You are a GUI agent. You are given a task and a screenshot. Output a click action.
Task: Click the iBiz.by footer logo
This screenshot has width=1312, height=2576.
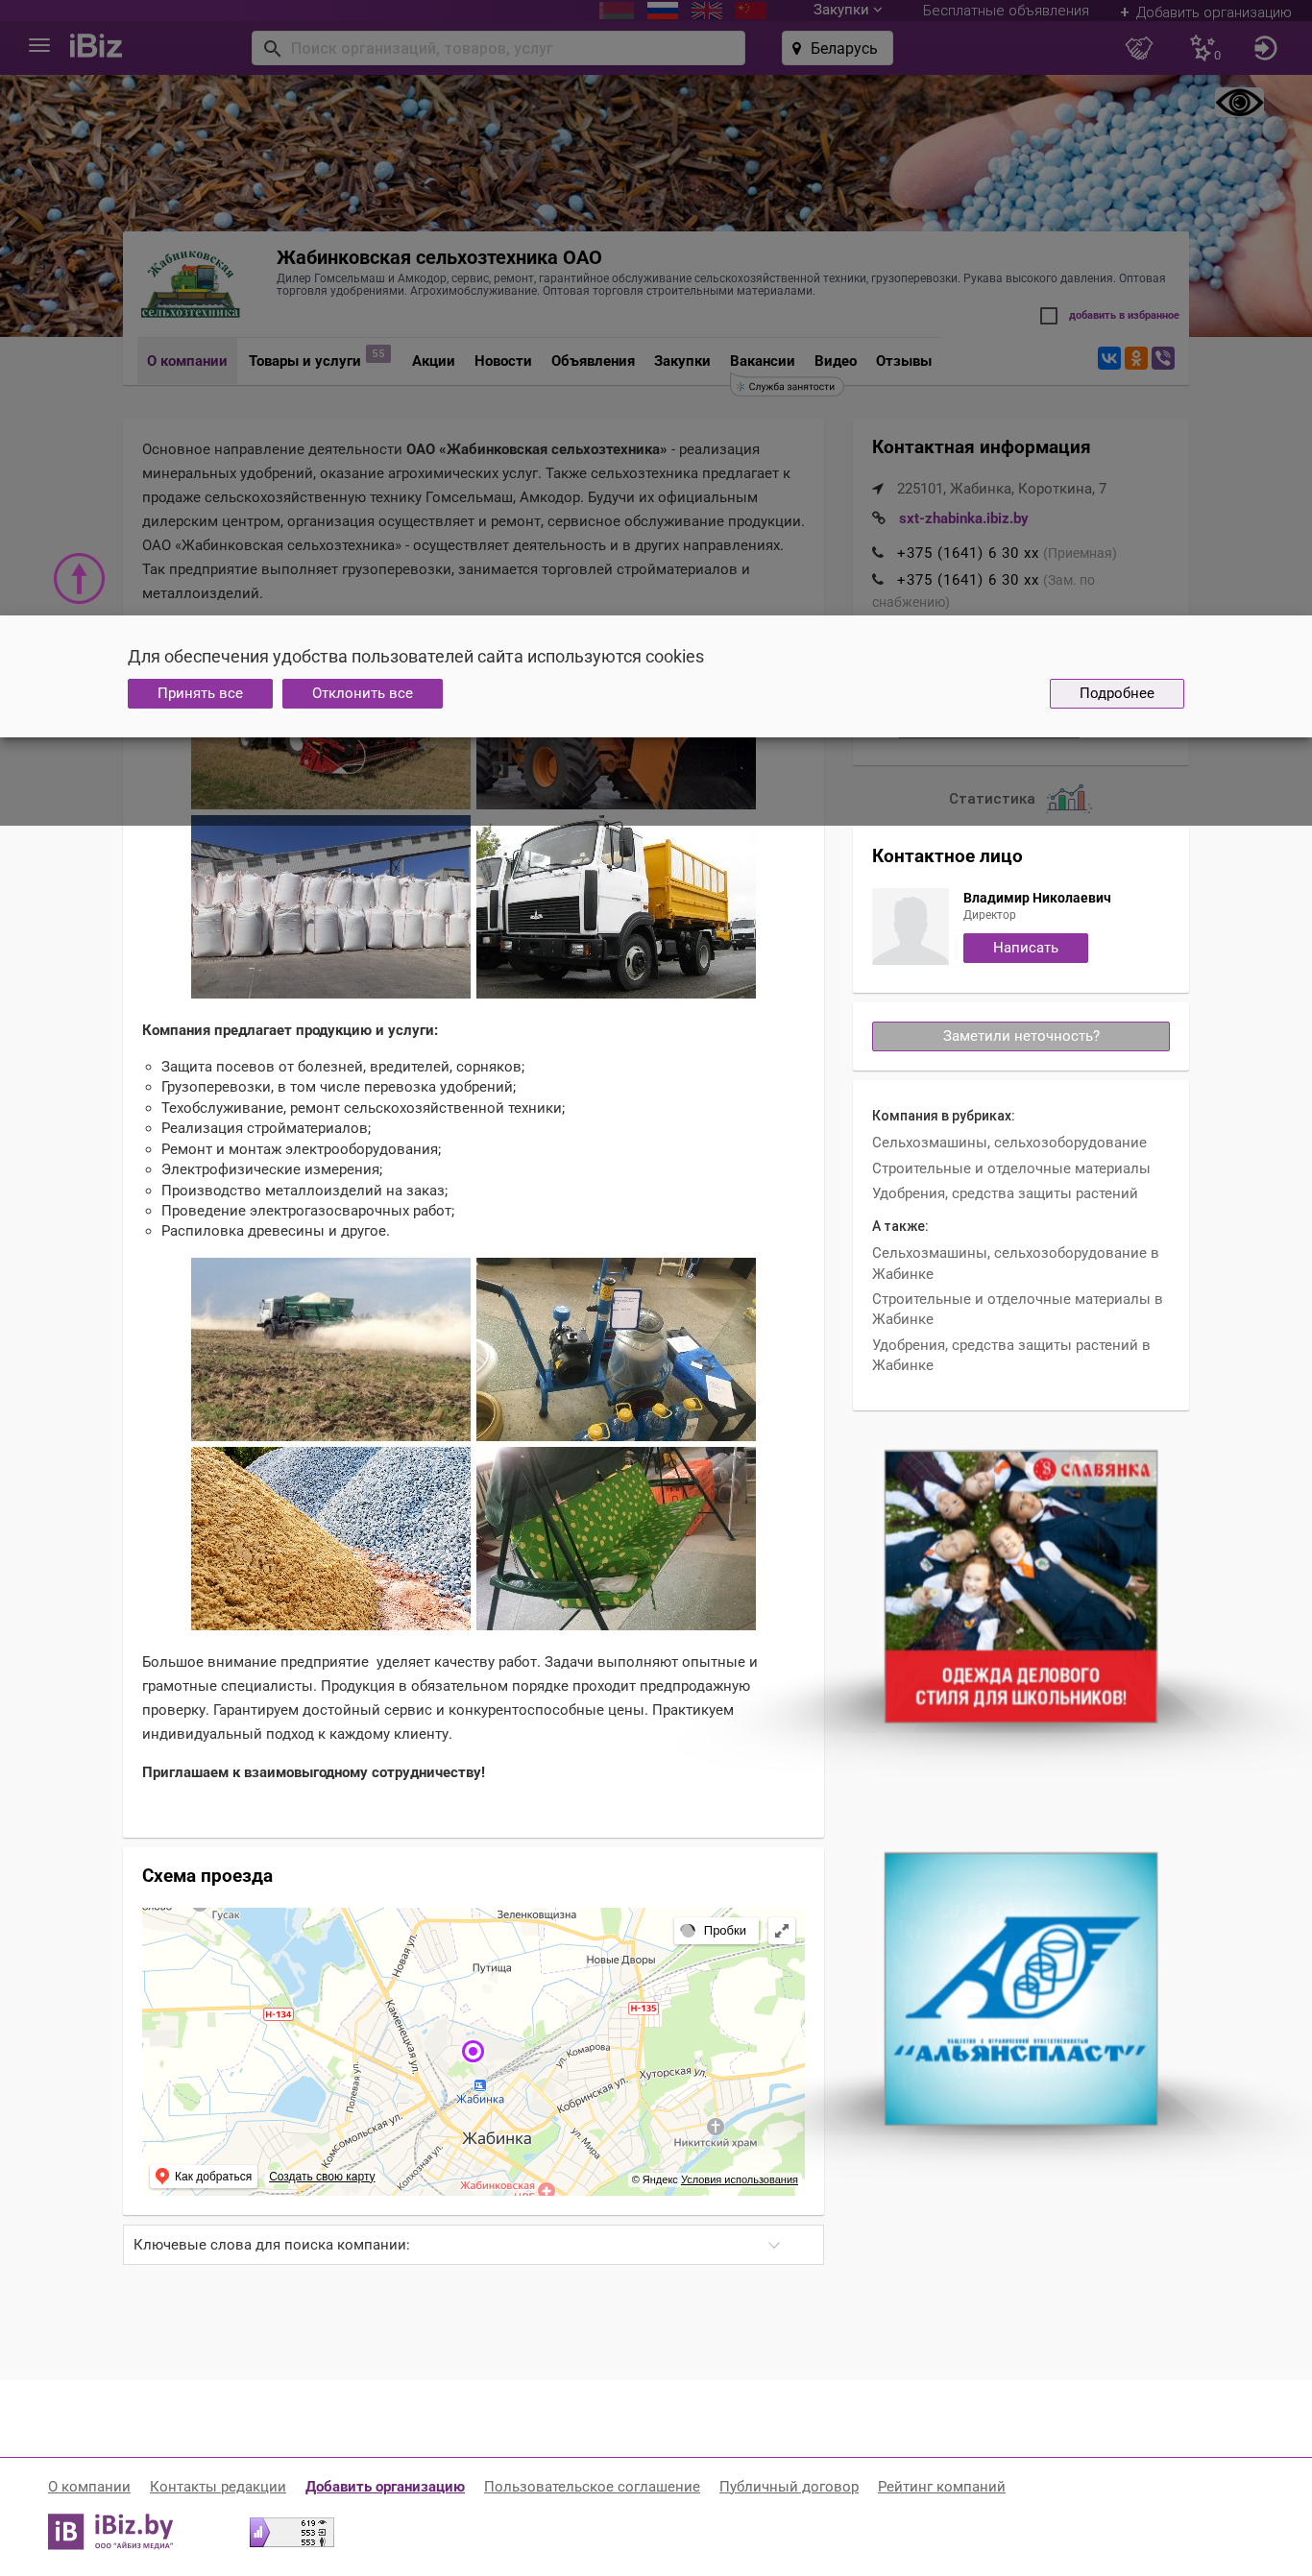coord(111,2531)
